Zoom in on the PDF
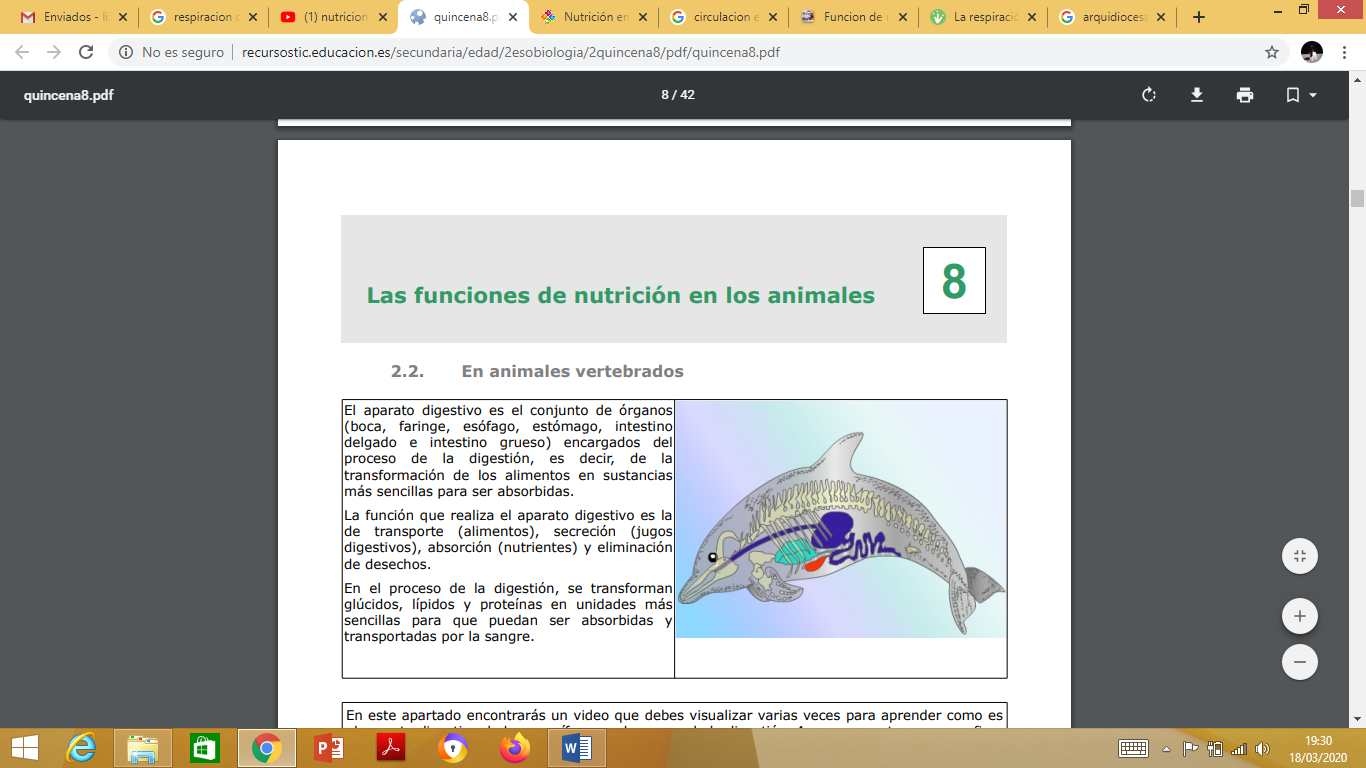This screenshot has width=1366, height=768. (x=1300, y=616)
